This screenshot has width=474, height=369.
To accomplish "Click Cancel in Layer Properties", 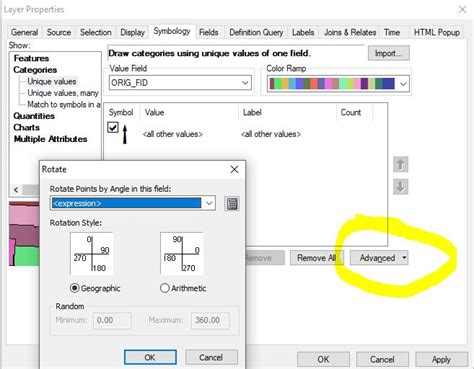I will click(382, 359).
